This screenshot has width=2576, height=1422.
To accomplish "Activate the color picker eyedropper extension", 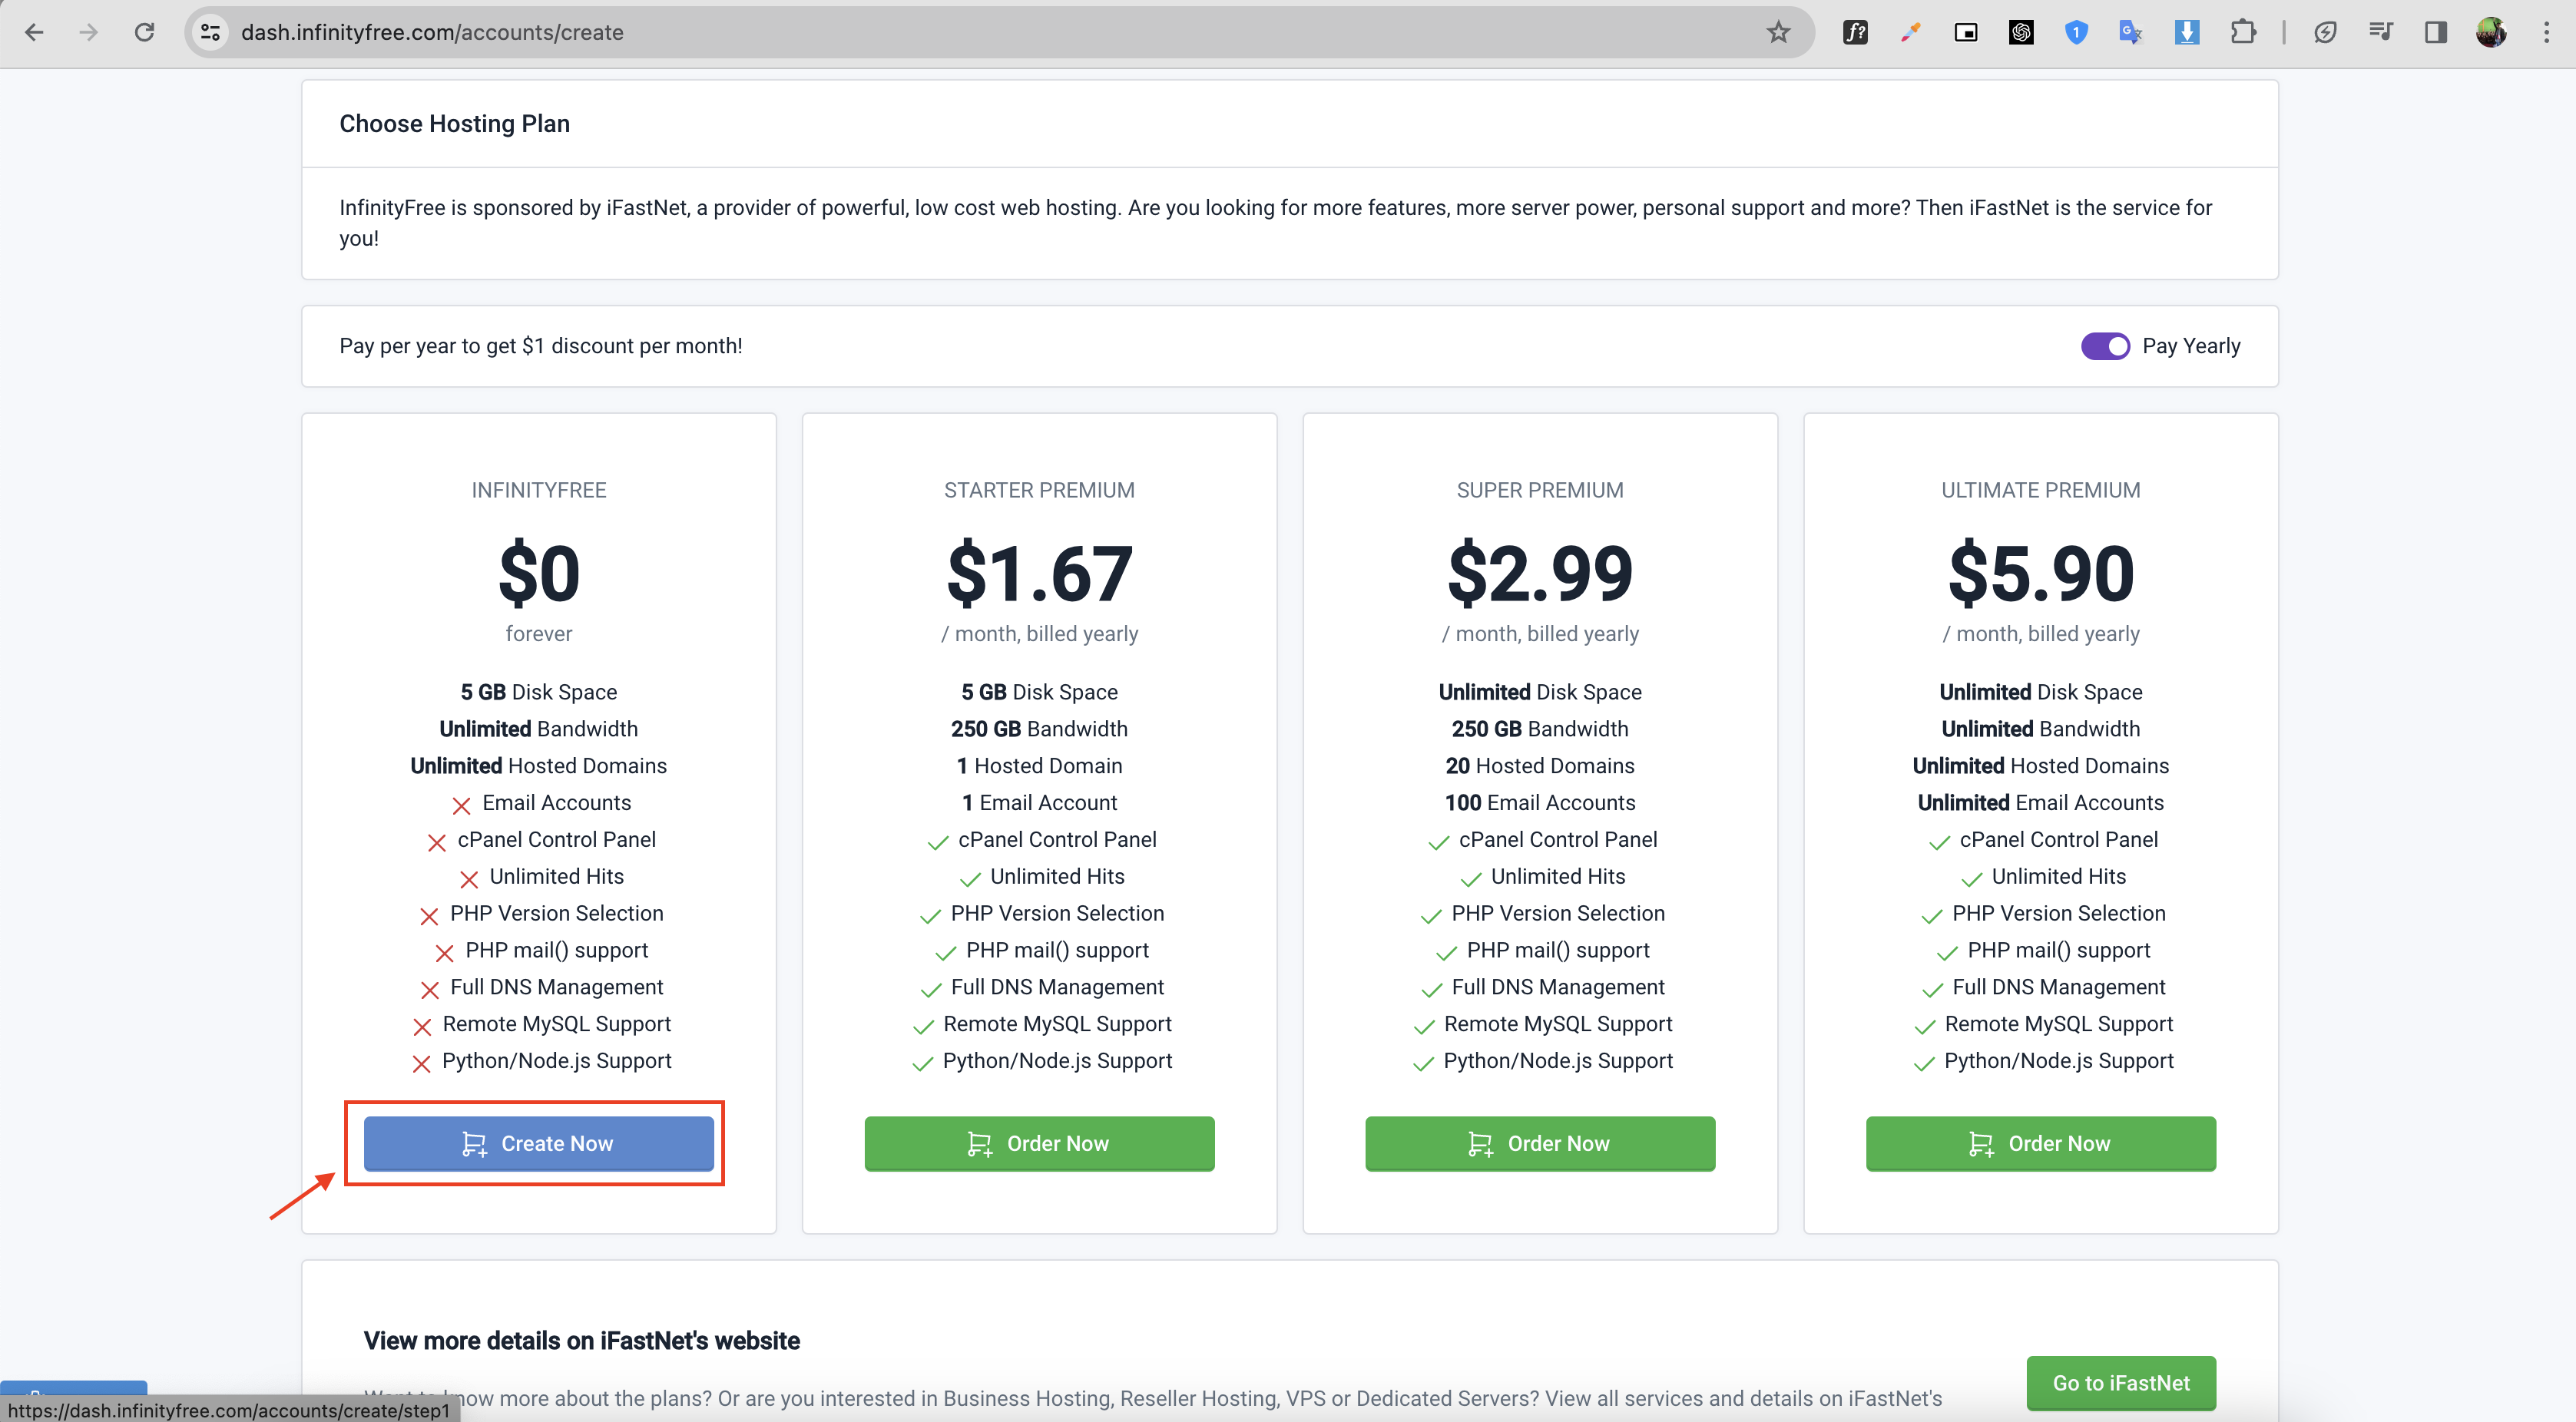I will [x=1910, y=32].
